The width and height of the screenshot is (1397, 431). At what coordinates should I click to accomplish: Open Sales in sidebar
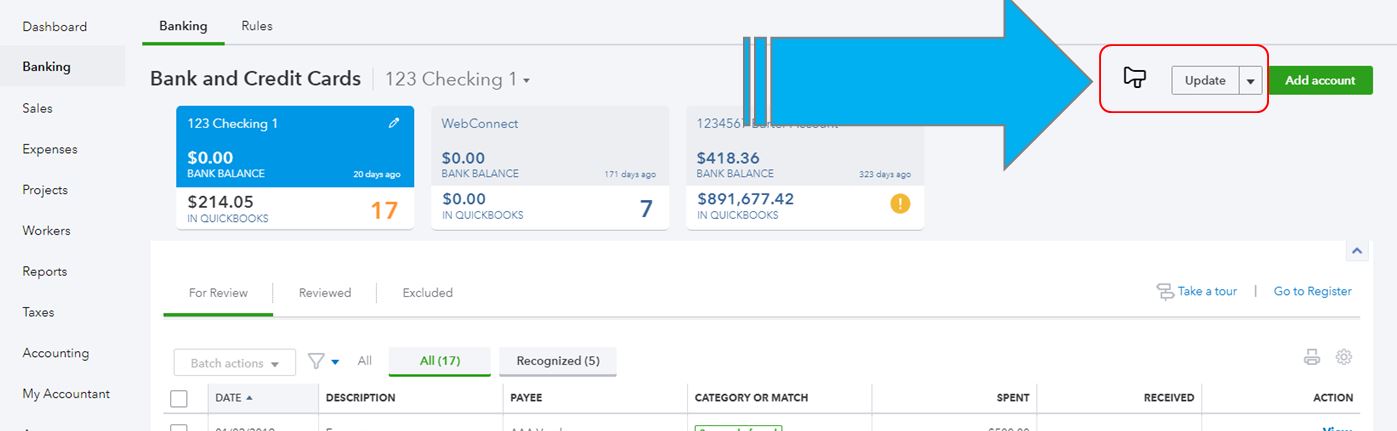pos(38,108)
